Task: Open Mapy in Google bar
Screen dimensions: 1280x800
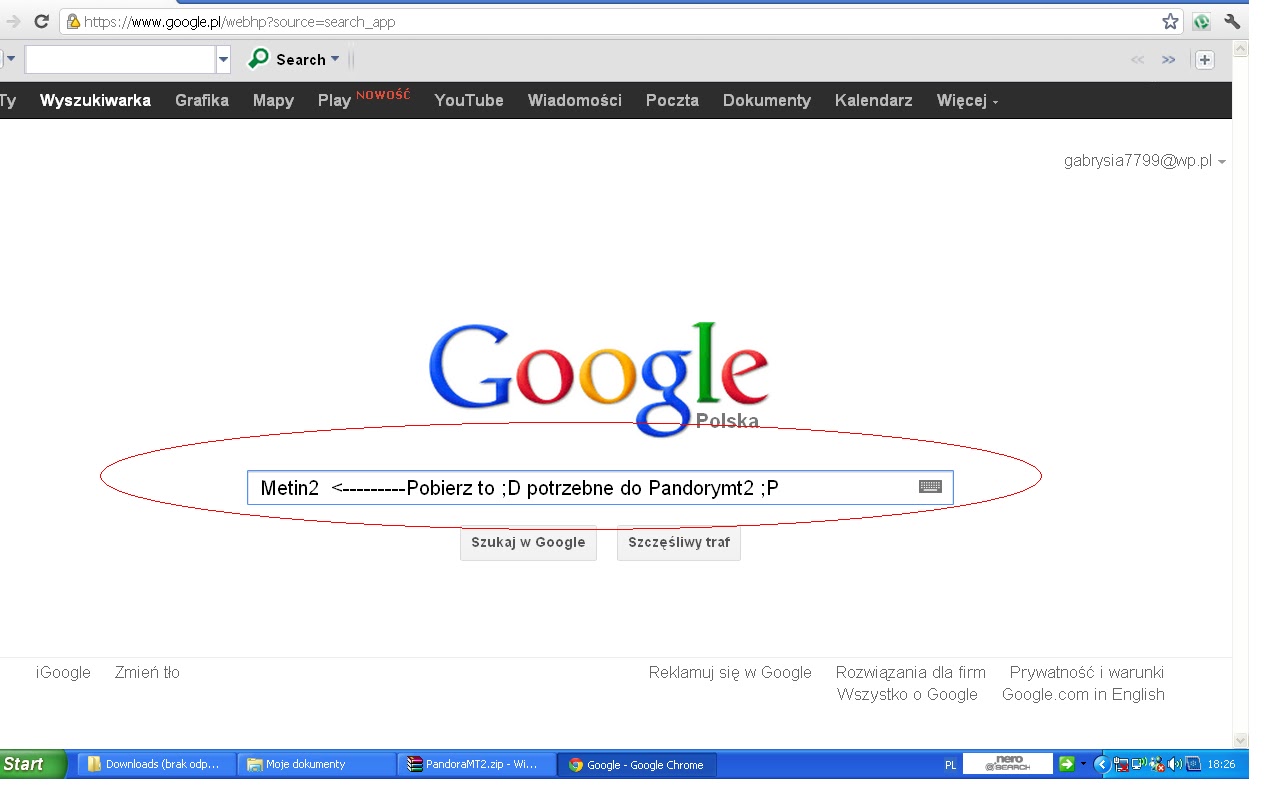Action: pos(273,100)
